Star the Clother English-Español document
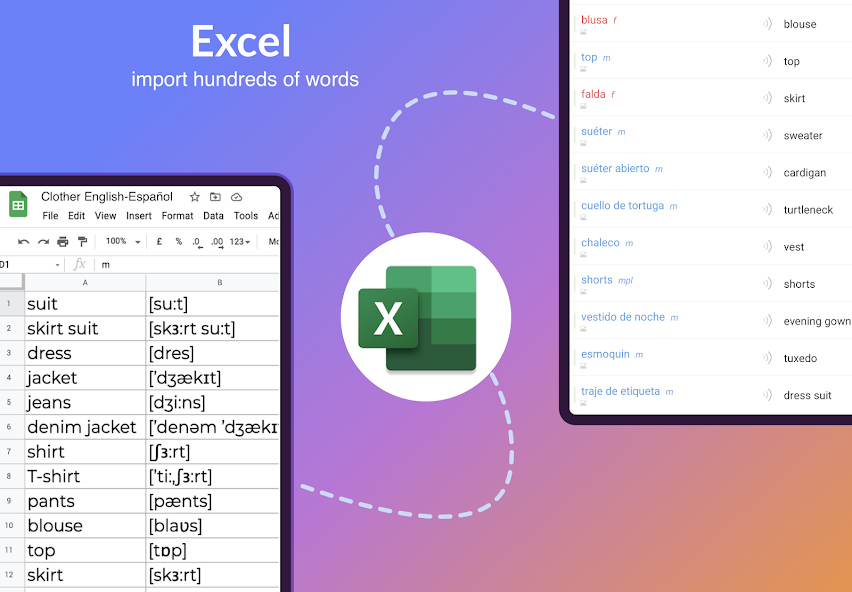This screenshot has height=592, width=852. point(195,197)
